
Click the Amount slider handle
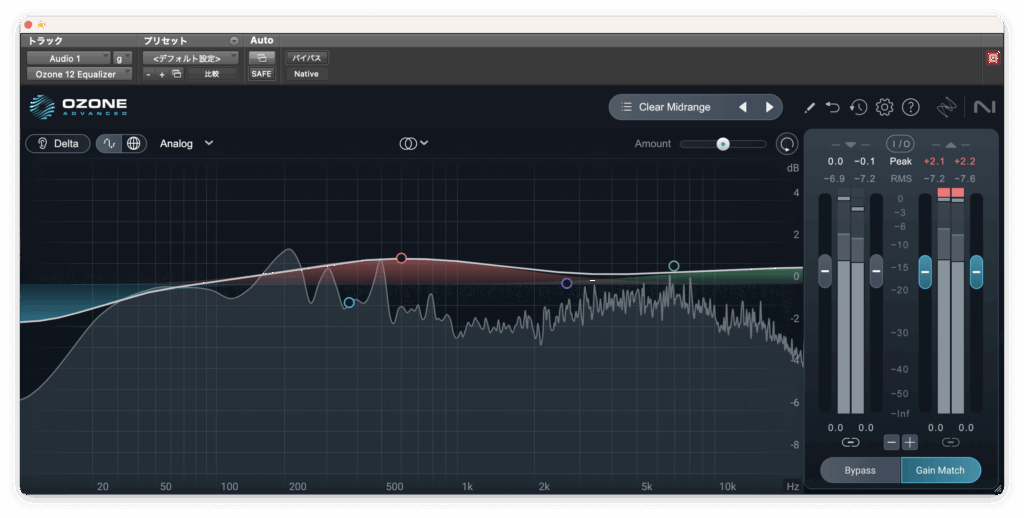tap(722, 144)
